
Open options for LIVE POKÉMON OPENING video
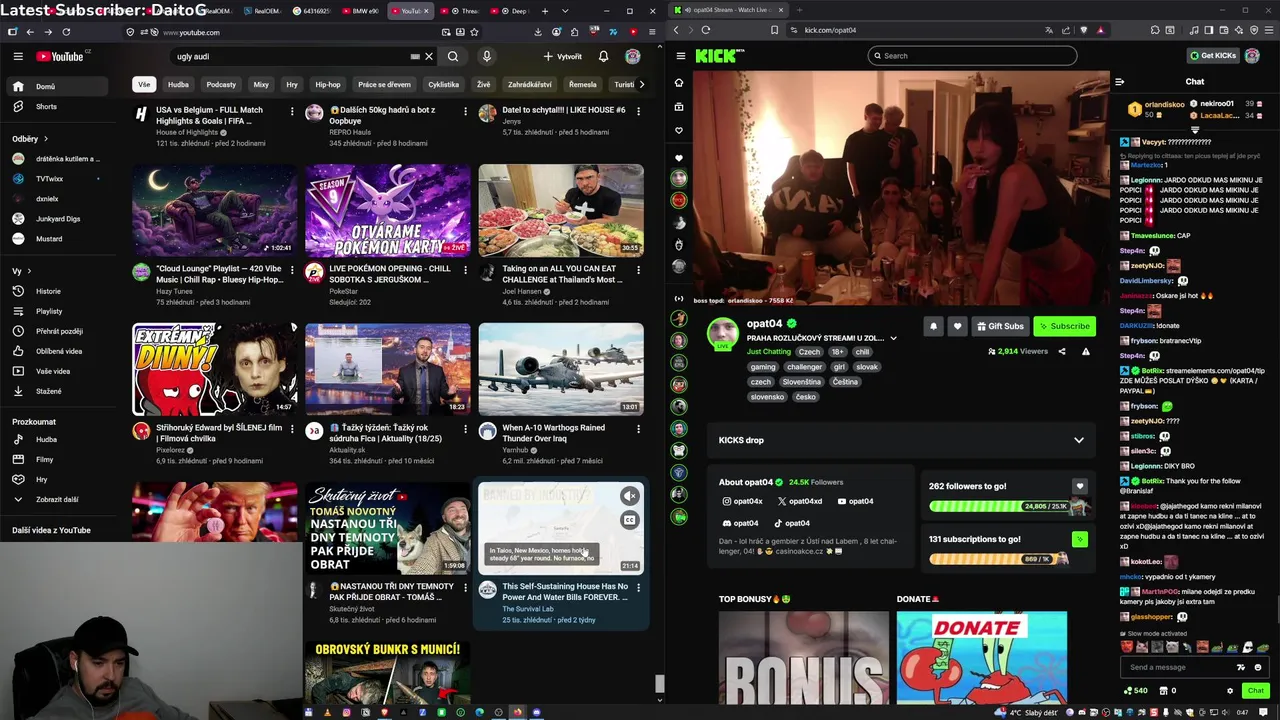point(465,270)
